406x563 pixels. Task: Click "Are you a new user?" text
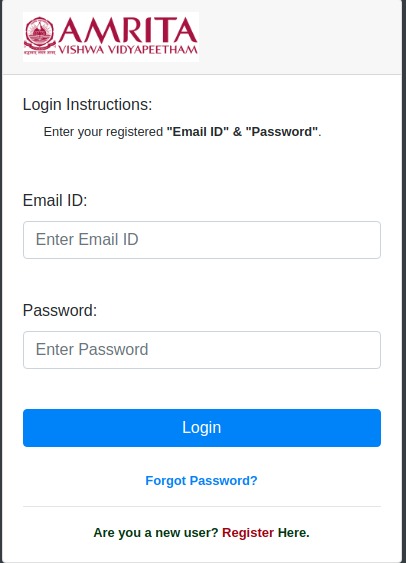coord(156,532)
